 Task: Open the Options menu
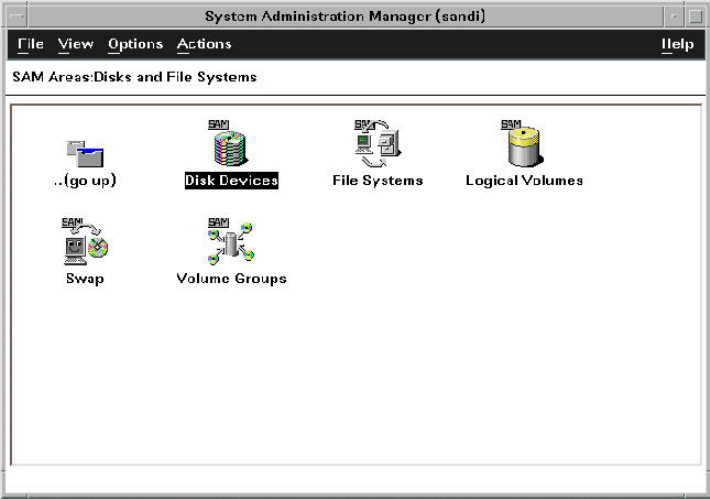135,44
